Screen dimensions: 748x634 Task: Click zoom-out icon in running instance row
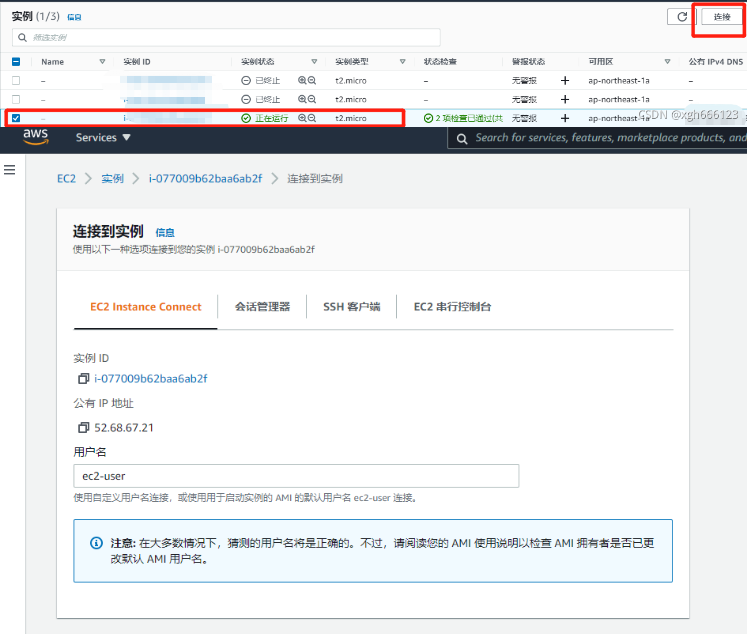[312, 118]
